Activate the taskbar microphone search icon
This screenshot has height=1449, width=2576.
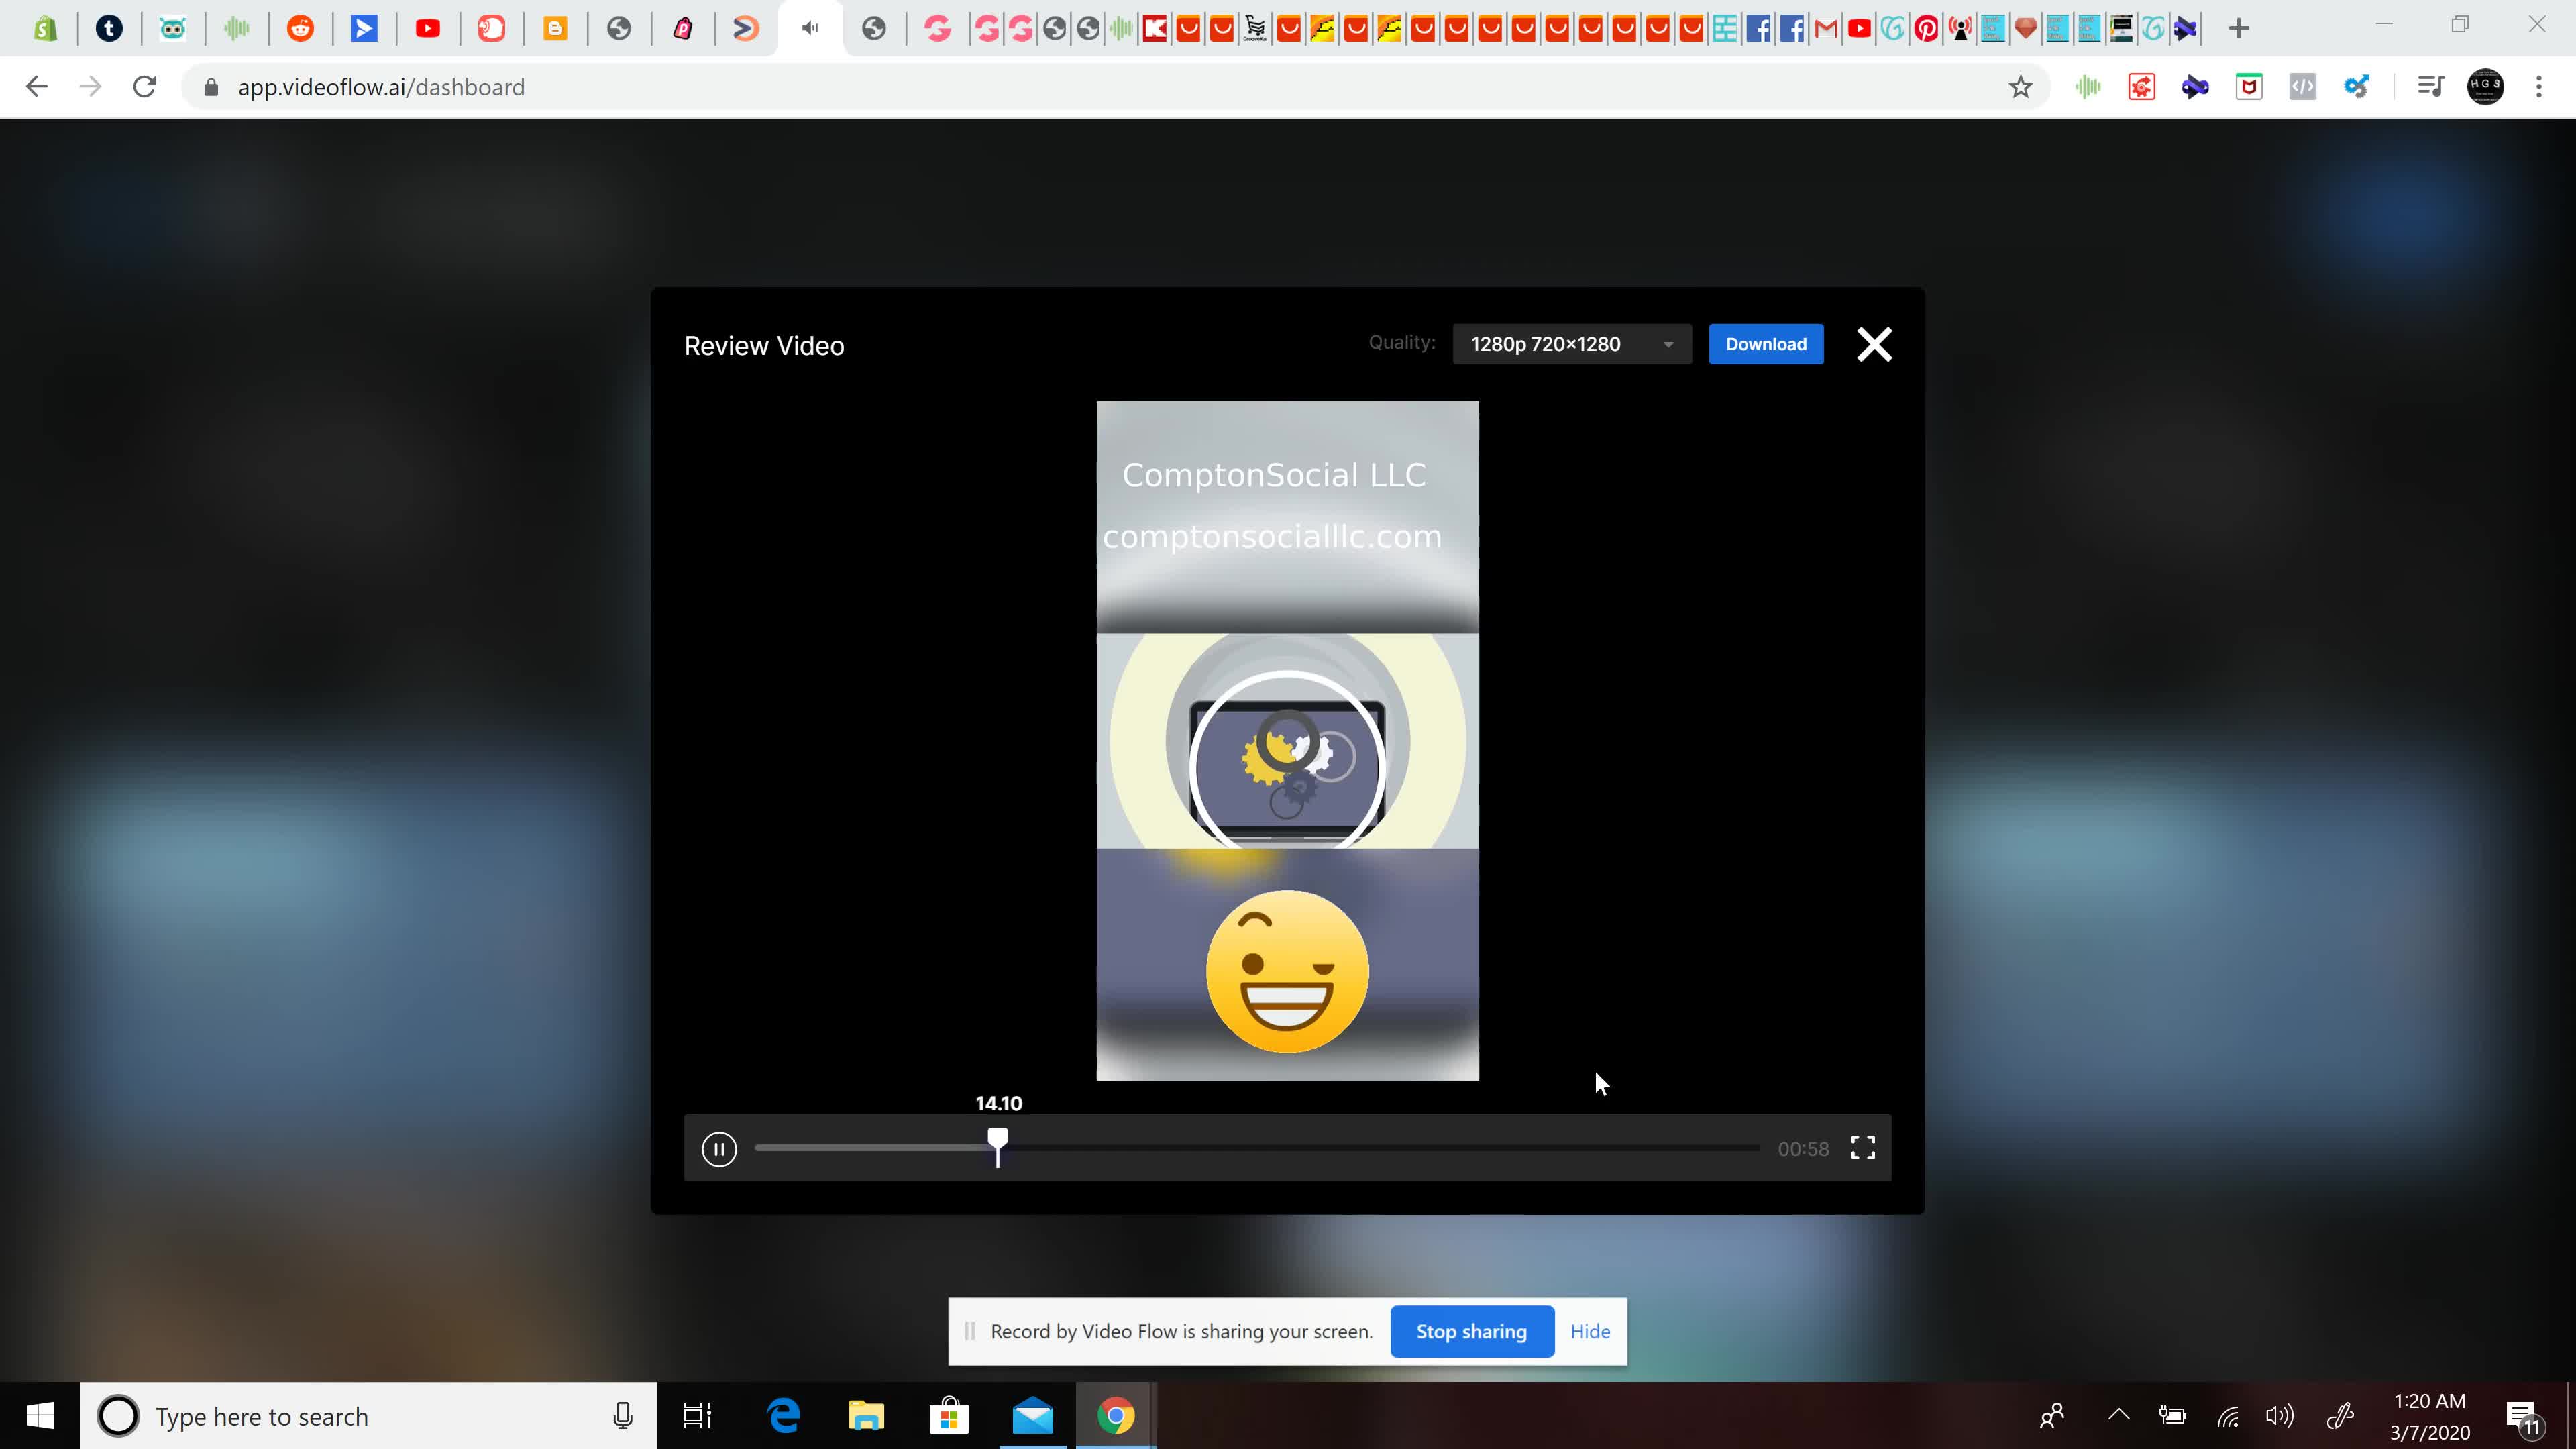pos(622,1416)
